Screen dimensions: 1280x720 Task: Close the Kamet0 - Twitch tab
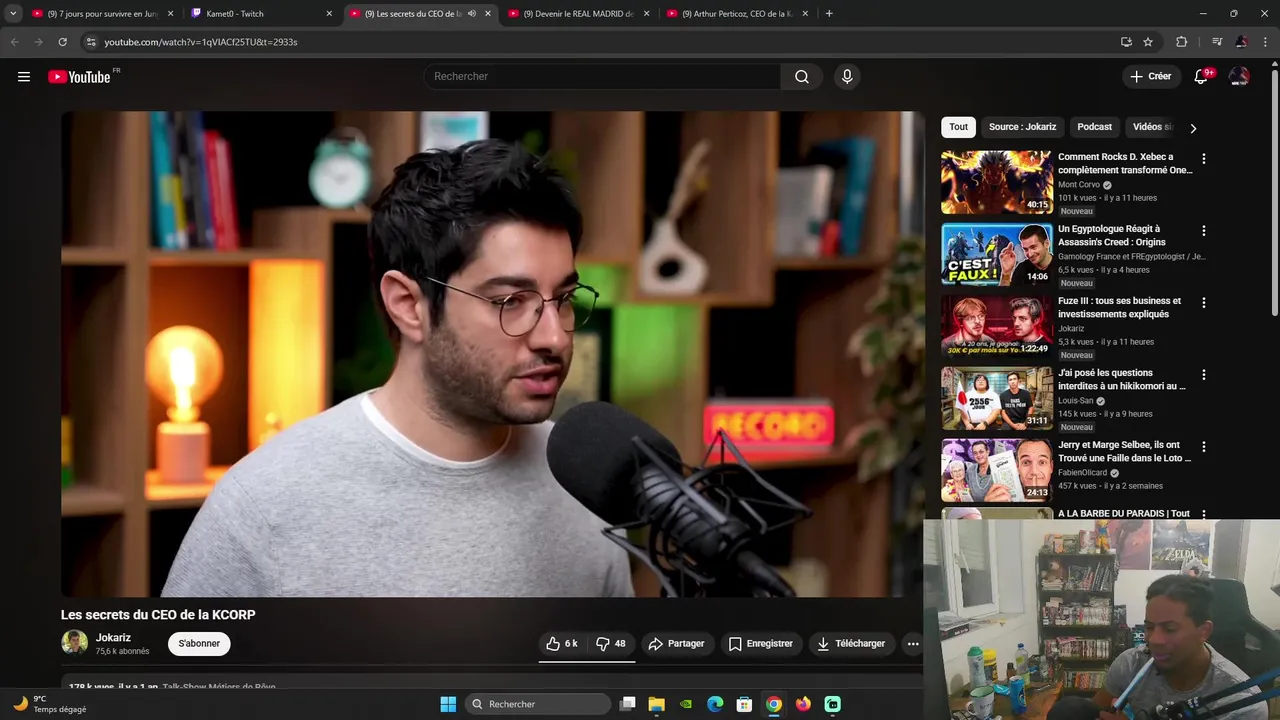pos(329,14)
